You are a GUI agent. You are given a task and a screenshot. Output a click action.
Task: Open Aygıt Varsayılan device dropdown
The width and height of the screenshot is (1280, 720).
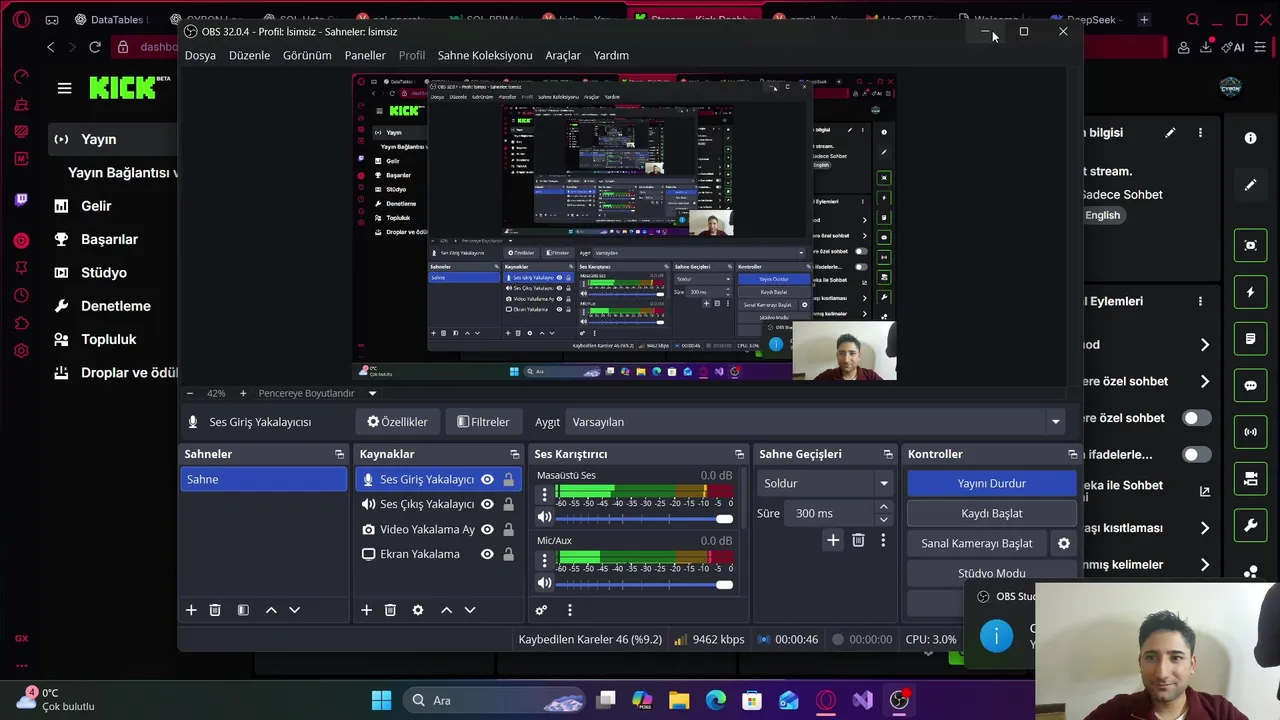pos(815,422)
